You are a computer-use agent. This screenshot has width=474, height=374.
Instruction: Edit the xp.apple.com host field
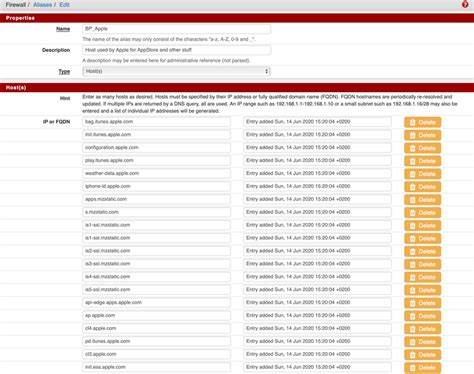point(156,315)
